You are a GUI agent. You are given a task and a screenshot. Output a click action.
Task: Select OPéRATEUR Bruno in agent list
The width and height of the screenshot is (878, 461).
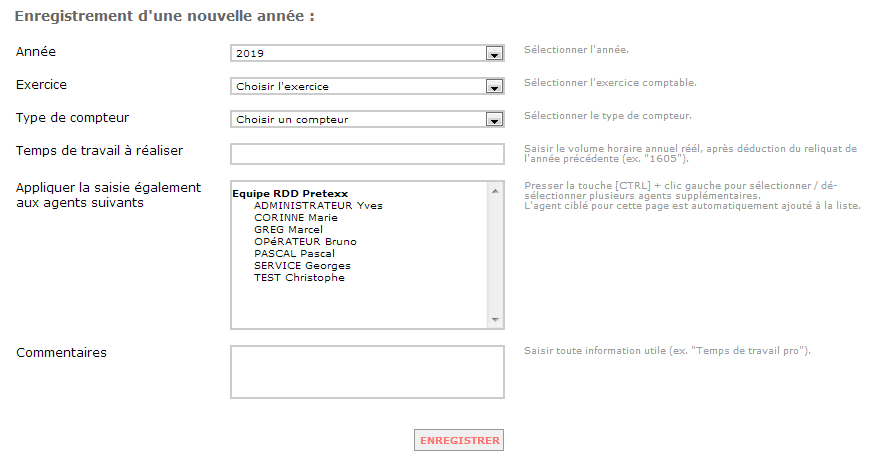(x=305, y=241)
